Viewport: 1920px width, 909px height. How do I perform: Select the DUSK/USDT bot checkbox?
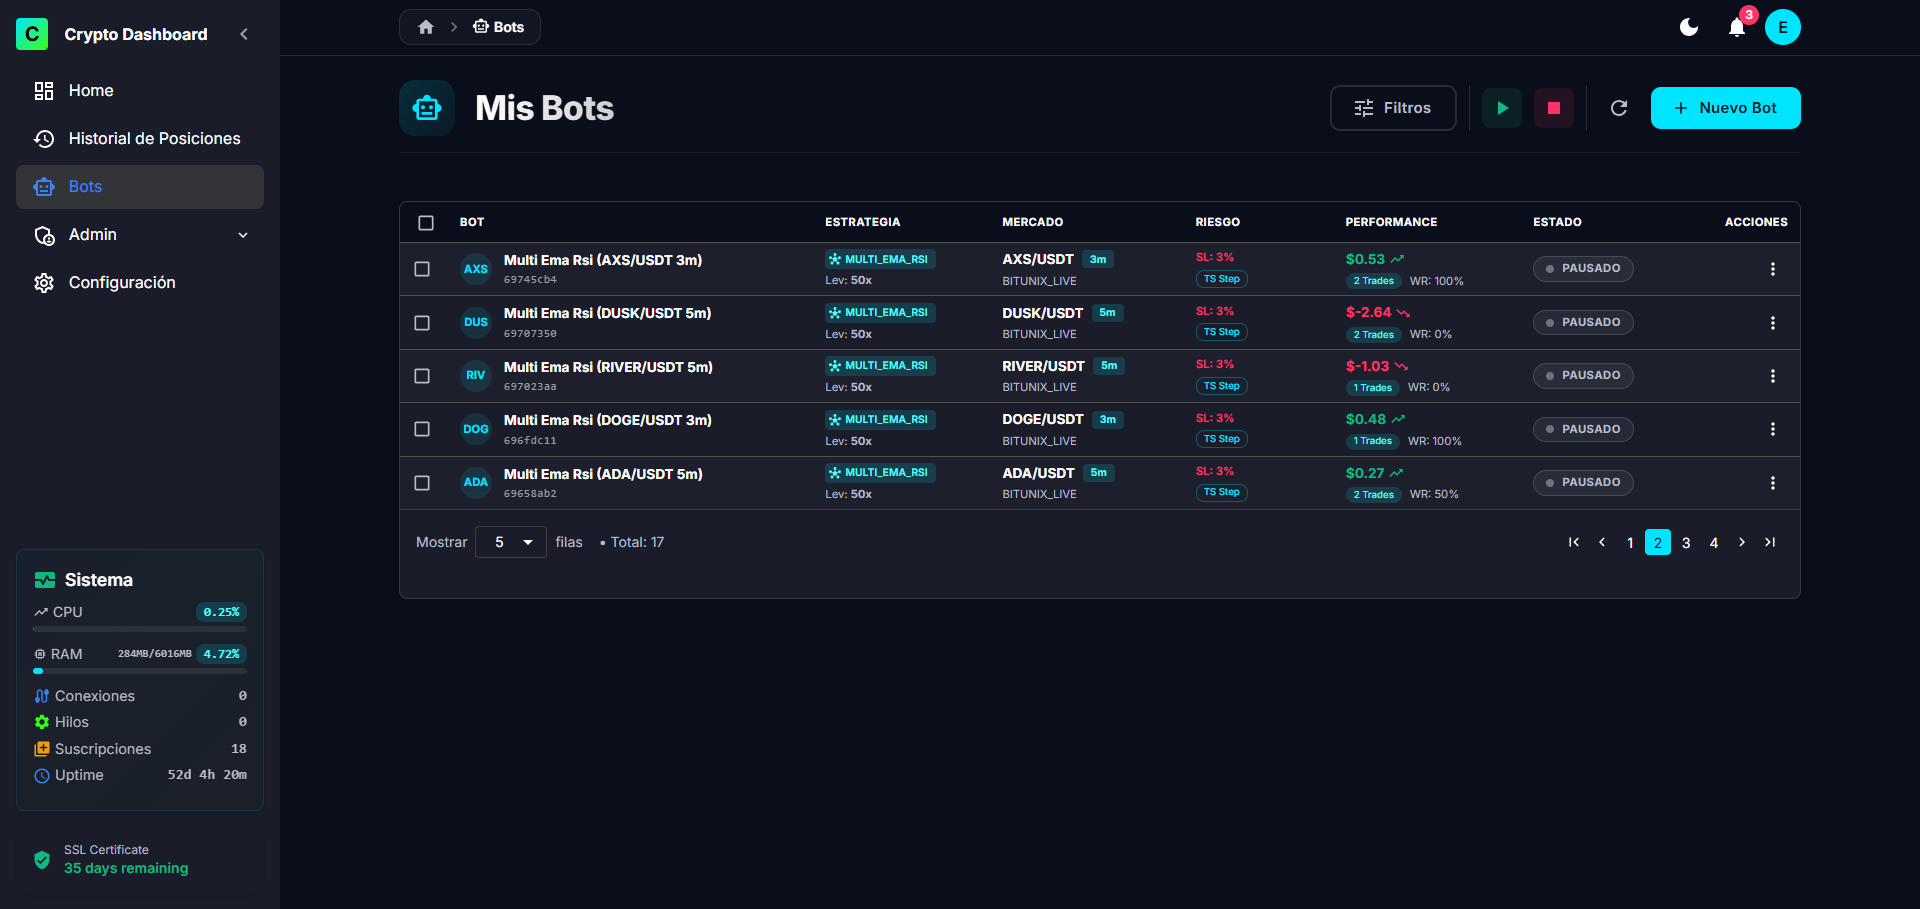coord(422,323)
